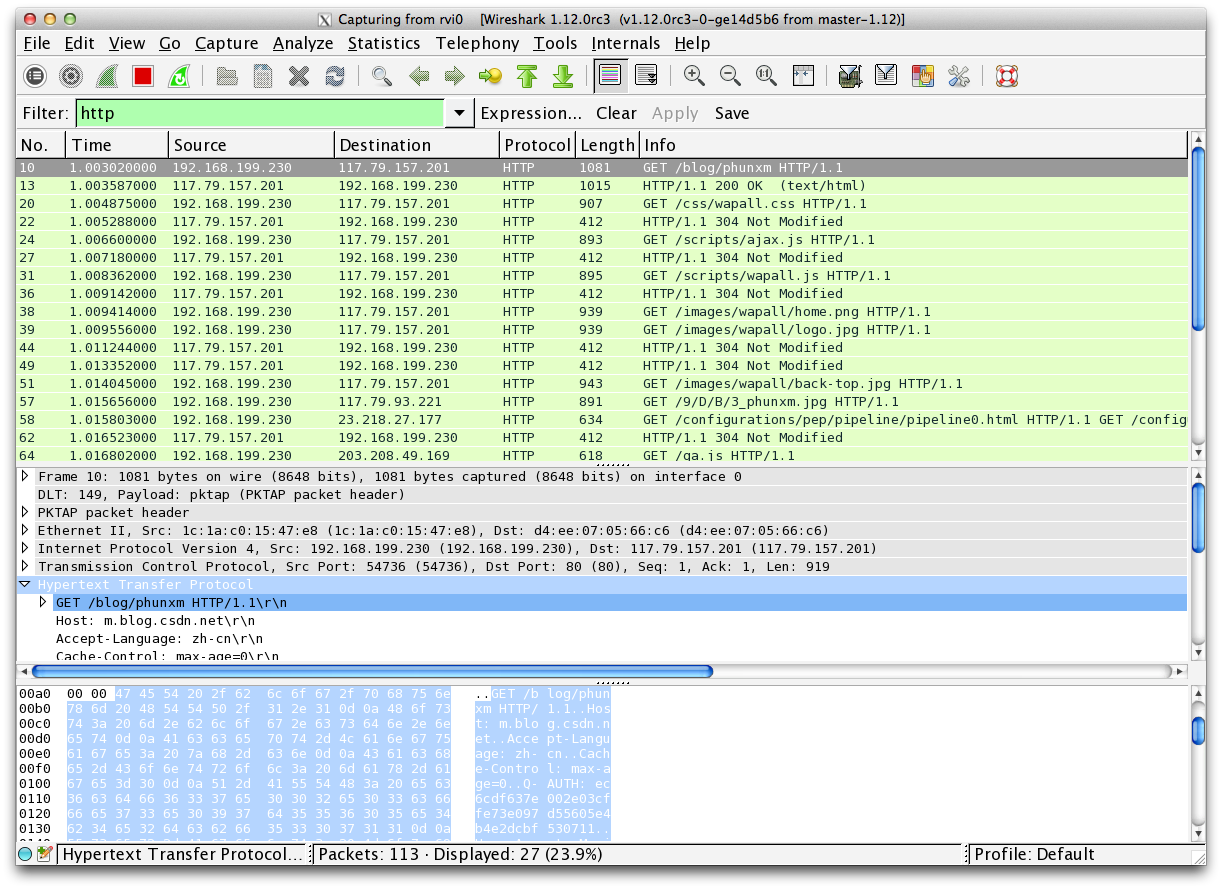The image size is (1222, 889).
Task: Restart the running capture icon
Action: (179, 76)
